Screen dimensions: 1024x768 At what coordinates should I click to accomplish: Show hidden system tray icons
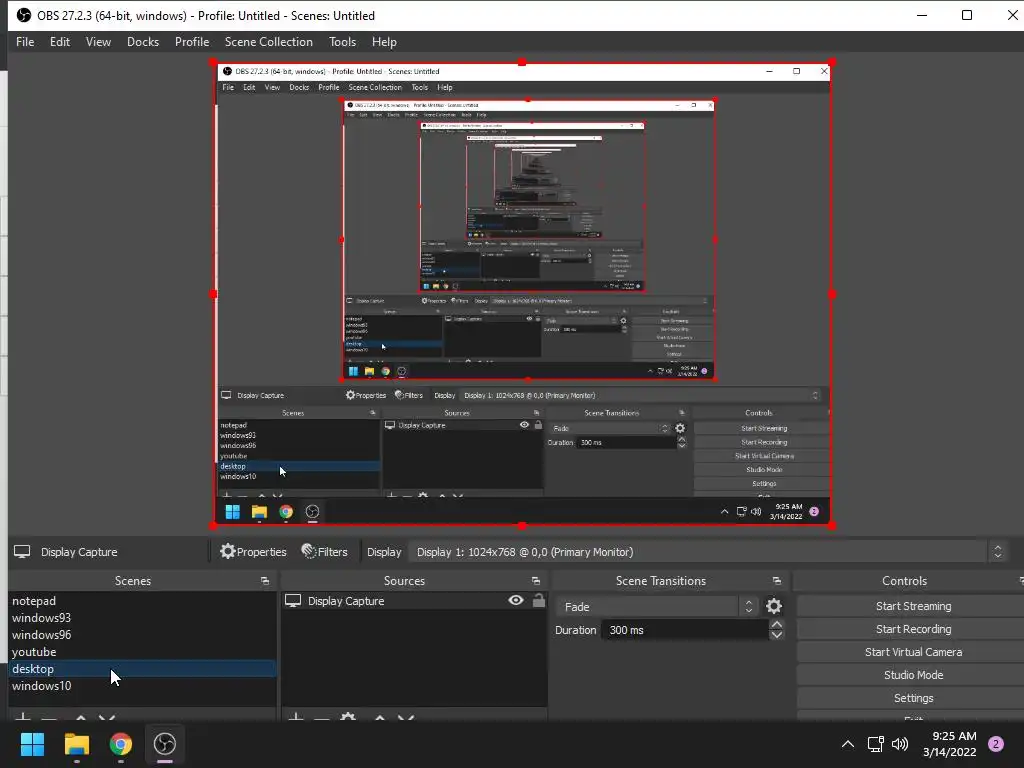[848, 744]
